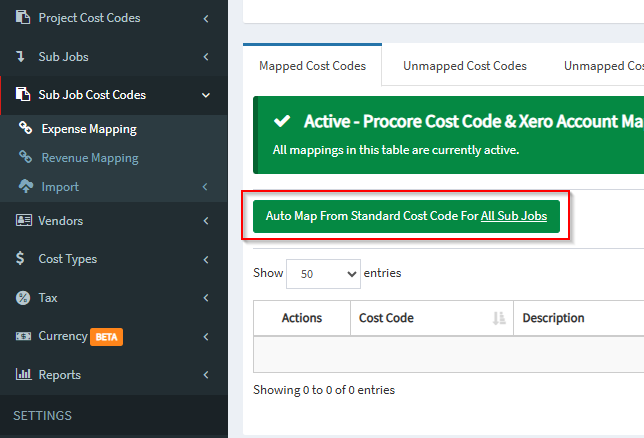Open the Import sidebar item
Screen dimensions: 644x438
tap(60, 187)
